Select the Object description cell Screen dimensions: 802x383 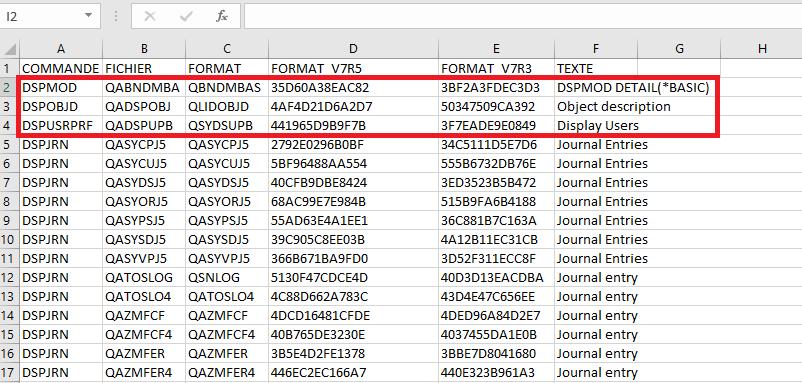614,106
